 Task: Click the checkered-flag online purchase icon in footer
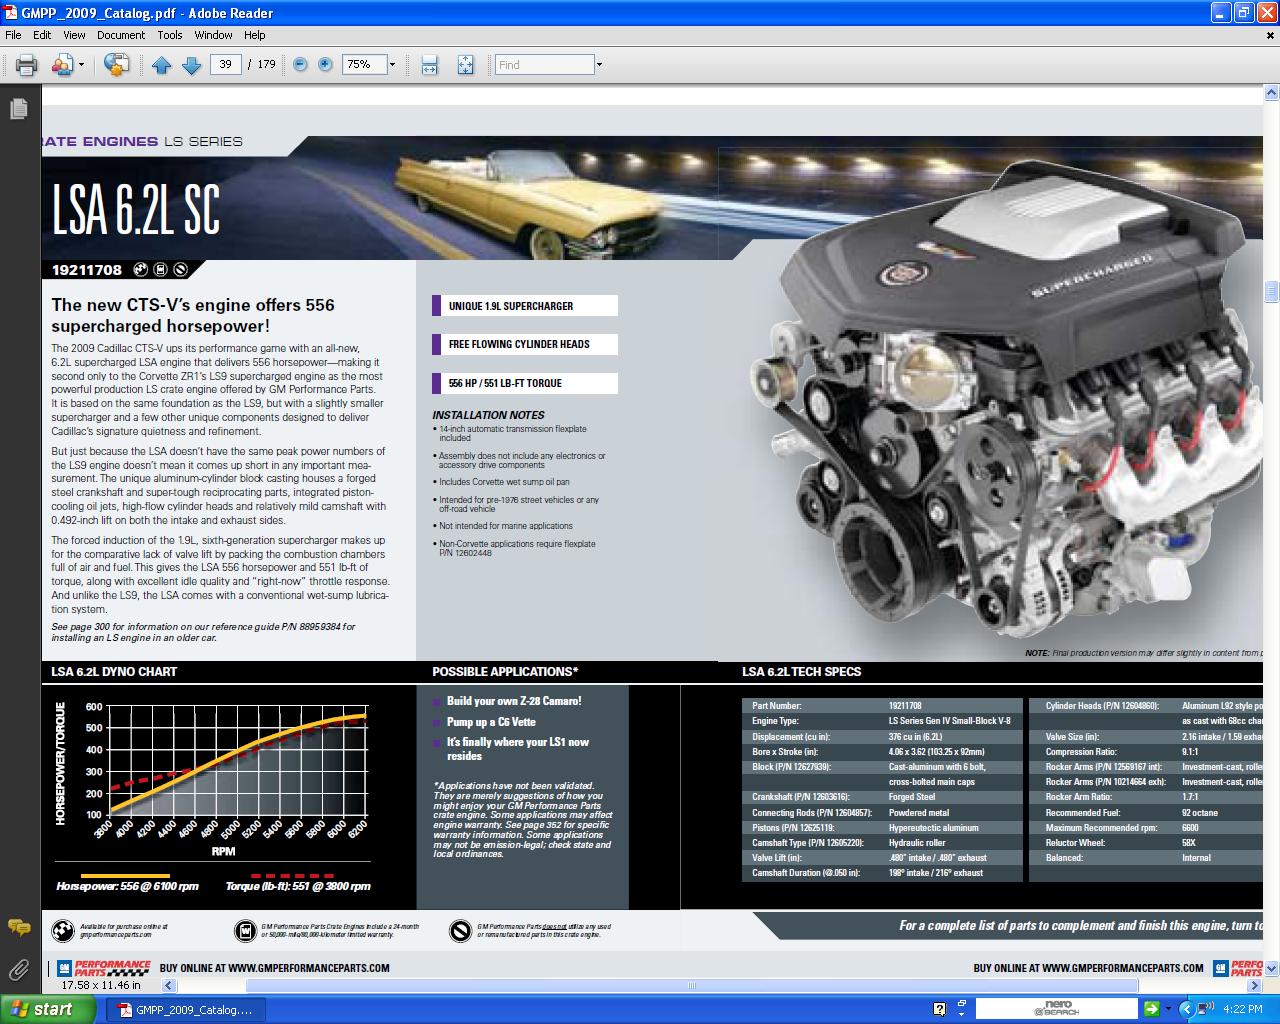[x=63, y=931]
